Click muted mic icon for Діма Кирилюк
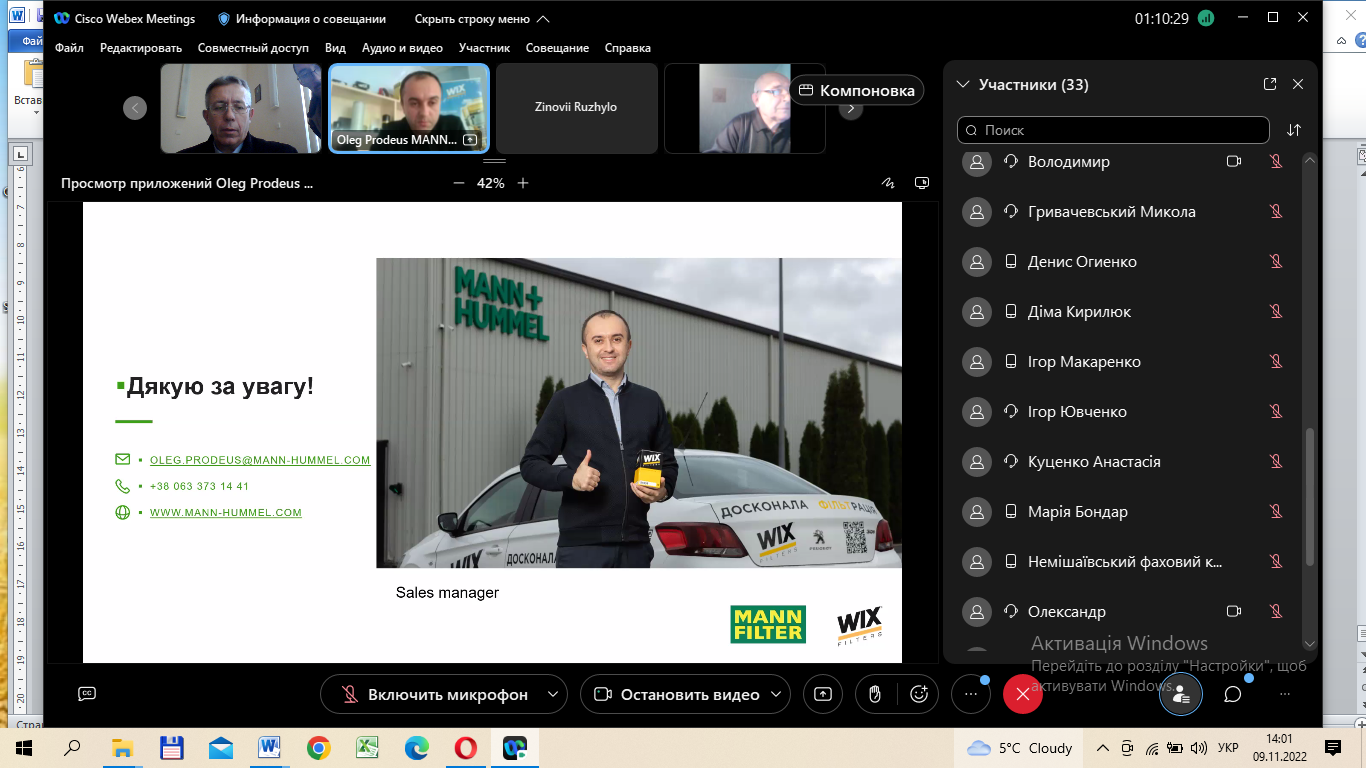 click(x=1276, y=312)
